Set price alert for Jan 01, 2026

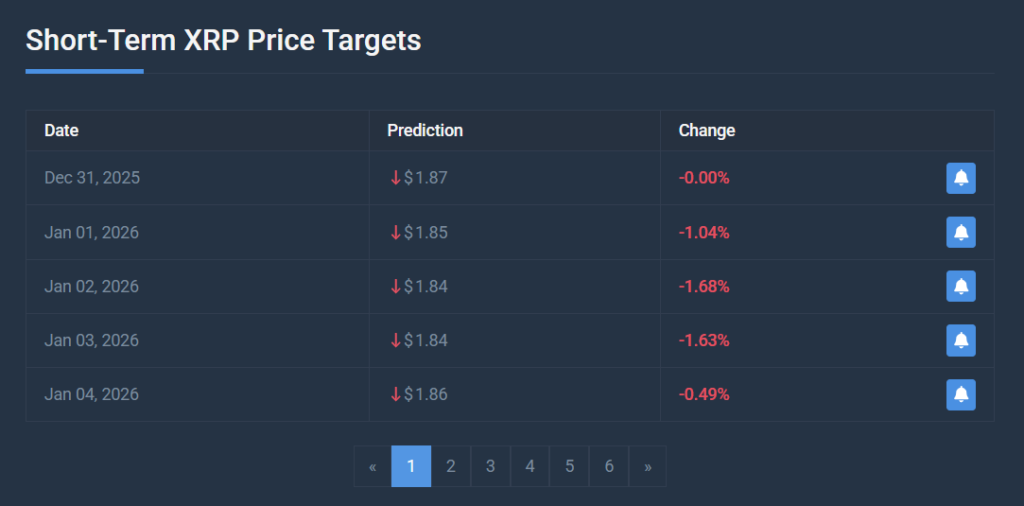tap(960, 232)
